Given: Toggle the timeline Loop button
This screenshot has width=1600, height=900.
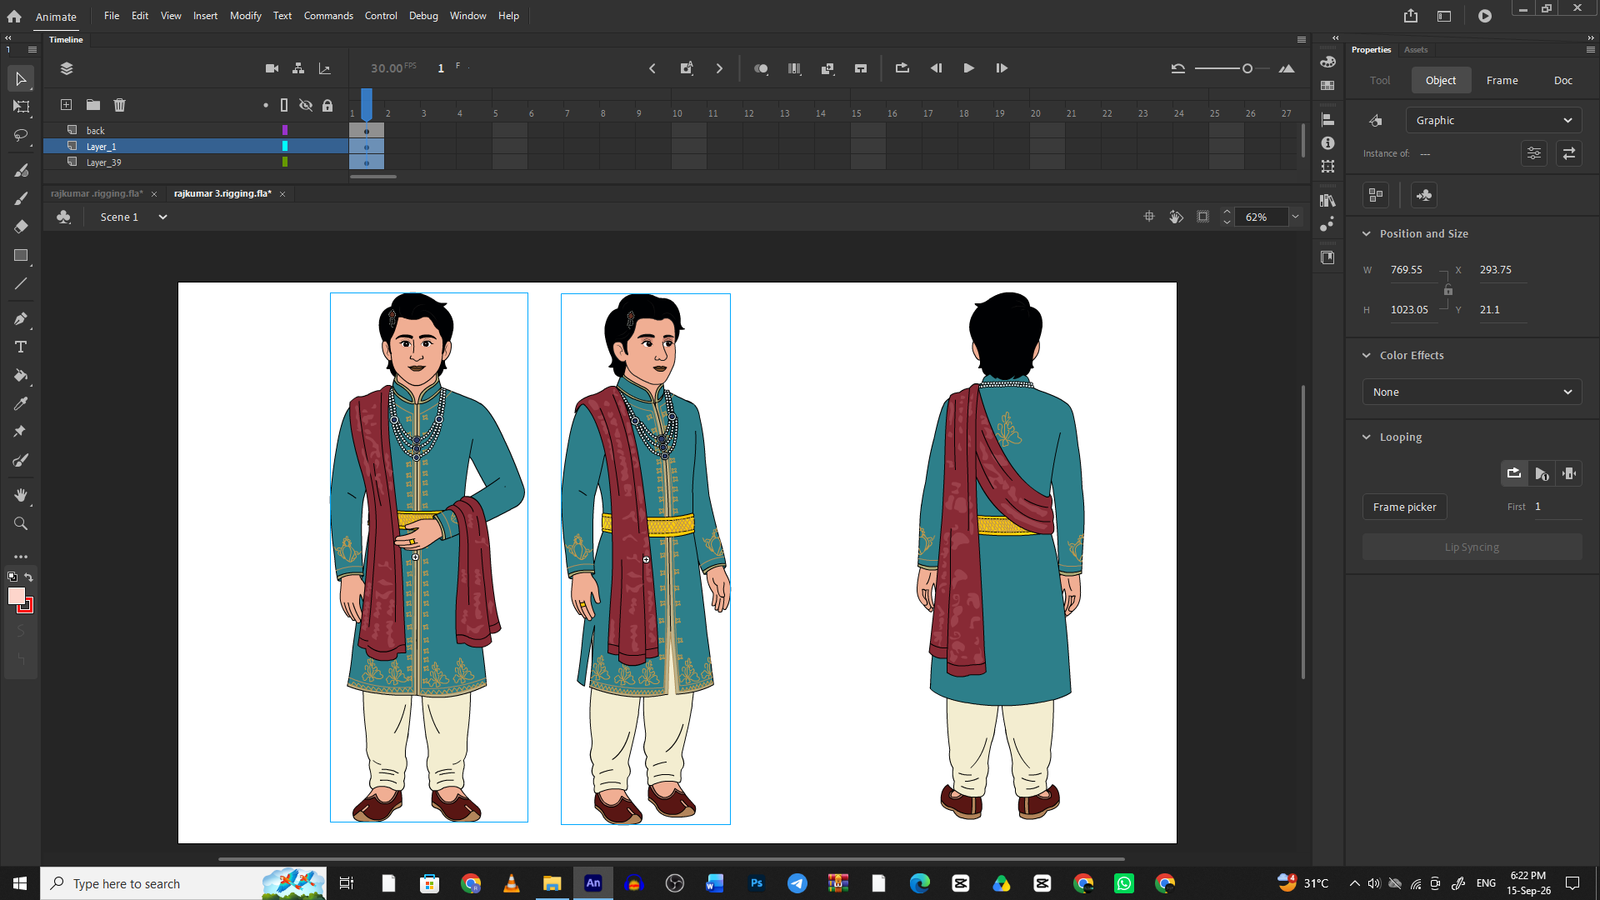Looking at the screenshot, I should pos(902,68).
